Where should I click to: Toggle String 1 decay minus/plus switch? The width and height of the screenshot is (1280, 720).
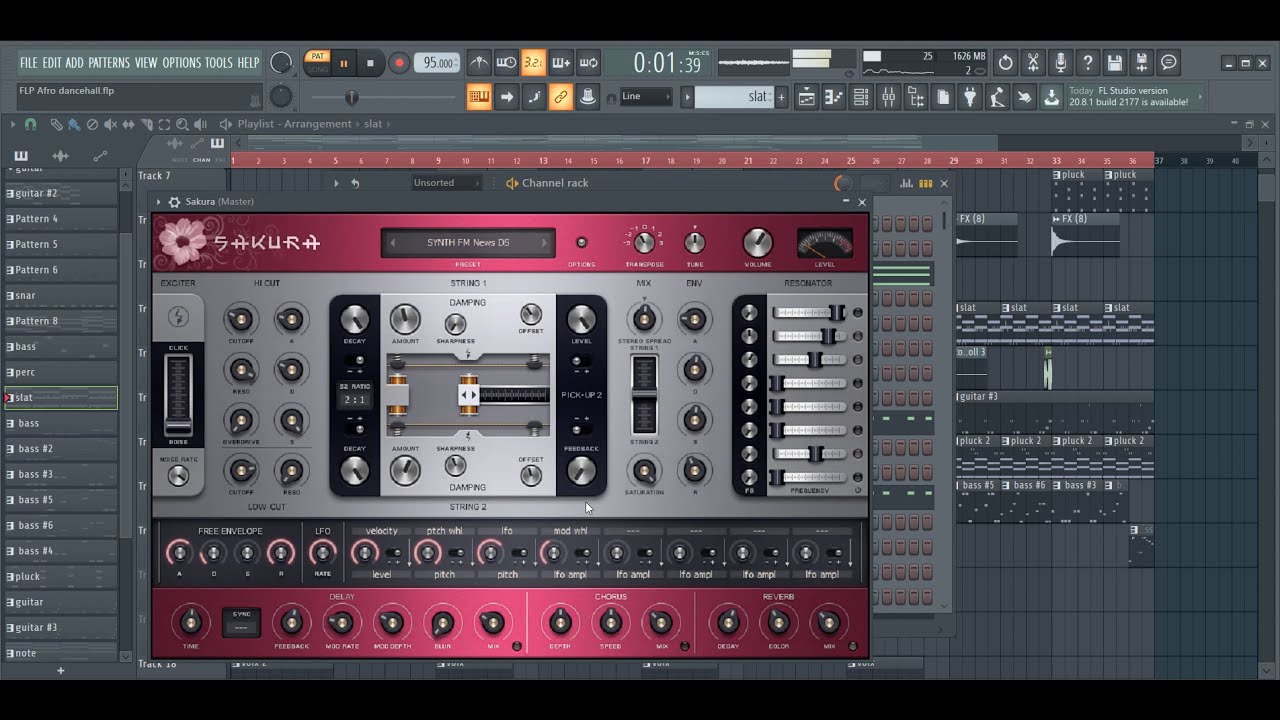[355, 361]
